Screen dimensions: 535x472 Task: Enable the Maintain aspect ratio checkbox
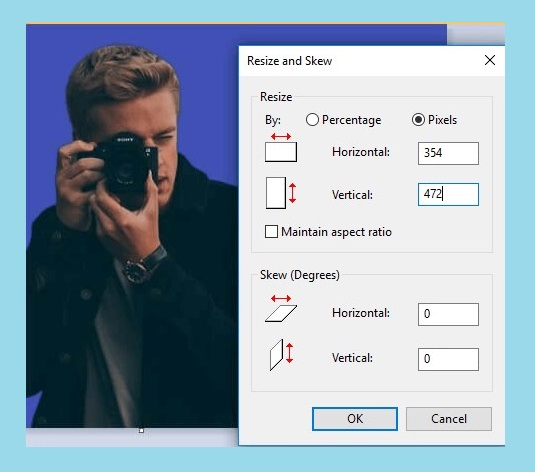pyautogui.click(x=271, y=231)
